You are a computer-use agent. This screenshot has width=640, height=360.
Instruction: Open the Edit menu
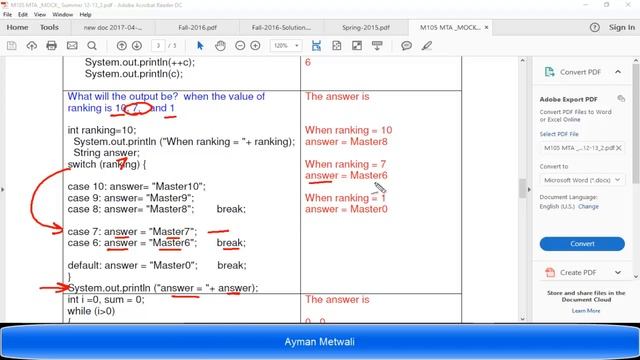point(23,14)
